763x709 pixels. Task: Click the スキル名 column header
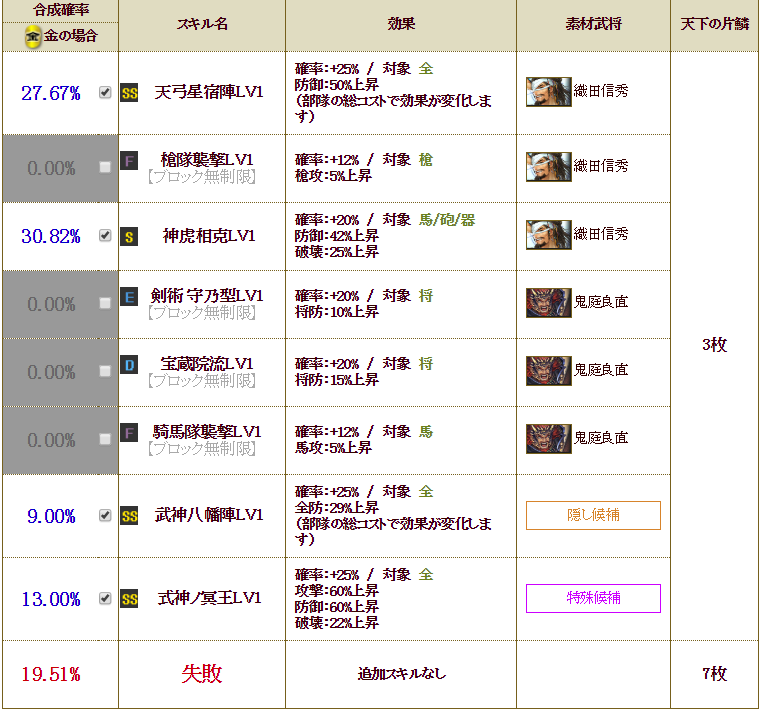point(202,24)
